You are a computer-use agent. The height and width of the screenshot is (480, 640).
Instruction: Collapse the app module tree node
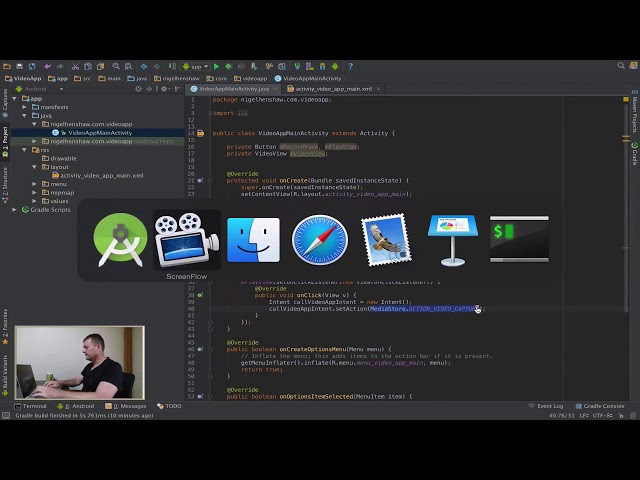click(x=15, y=99)
